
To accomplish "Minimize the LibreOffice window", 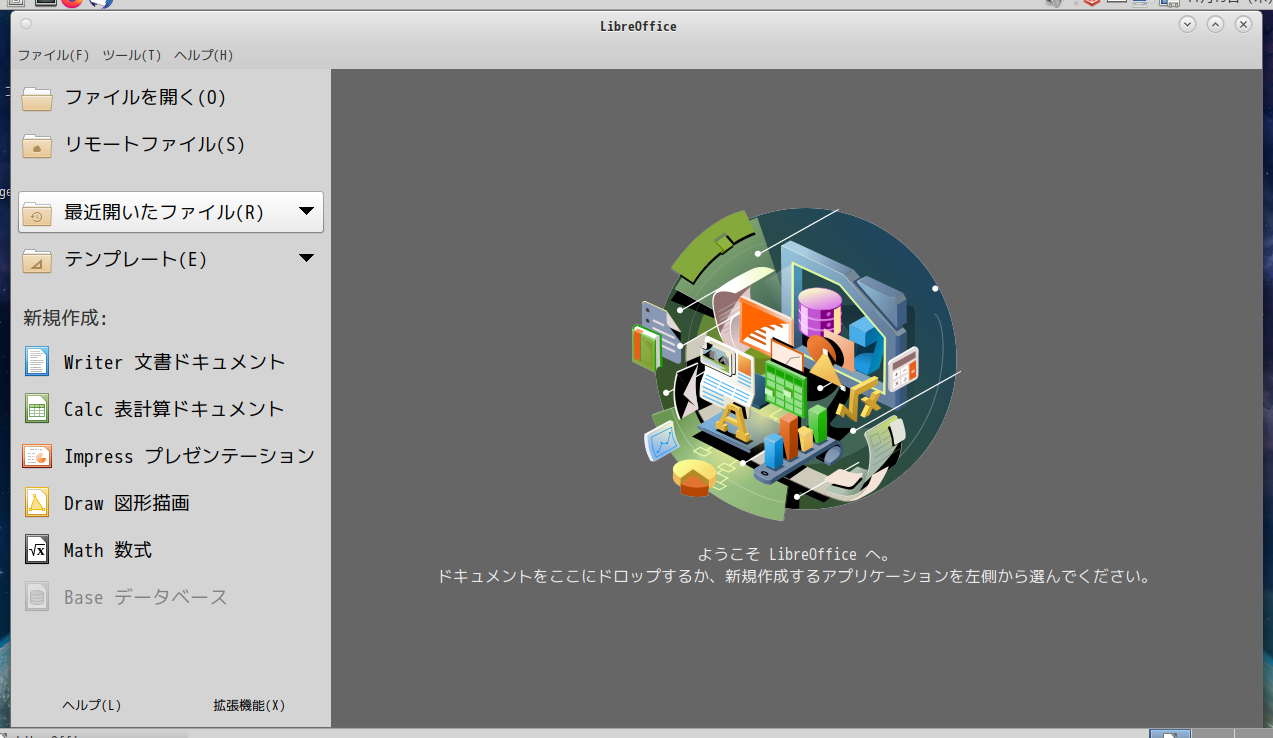I will coord(1188,25).
